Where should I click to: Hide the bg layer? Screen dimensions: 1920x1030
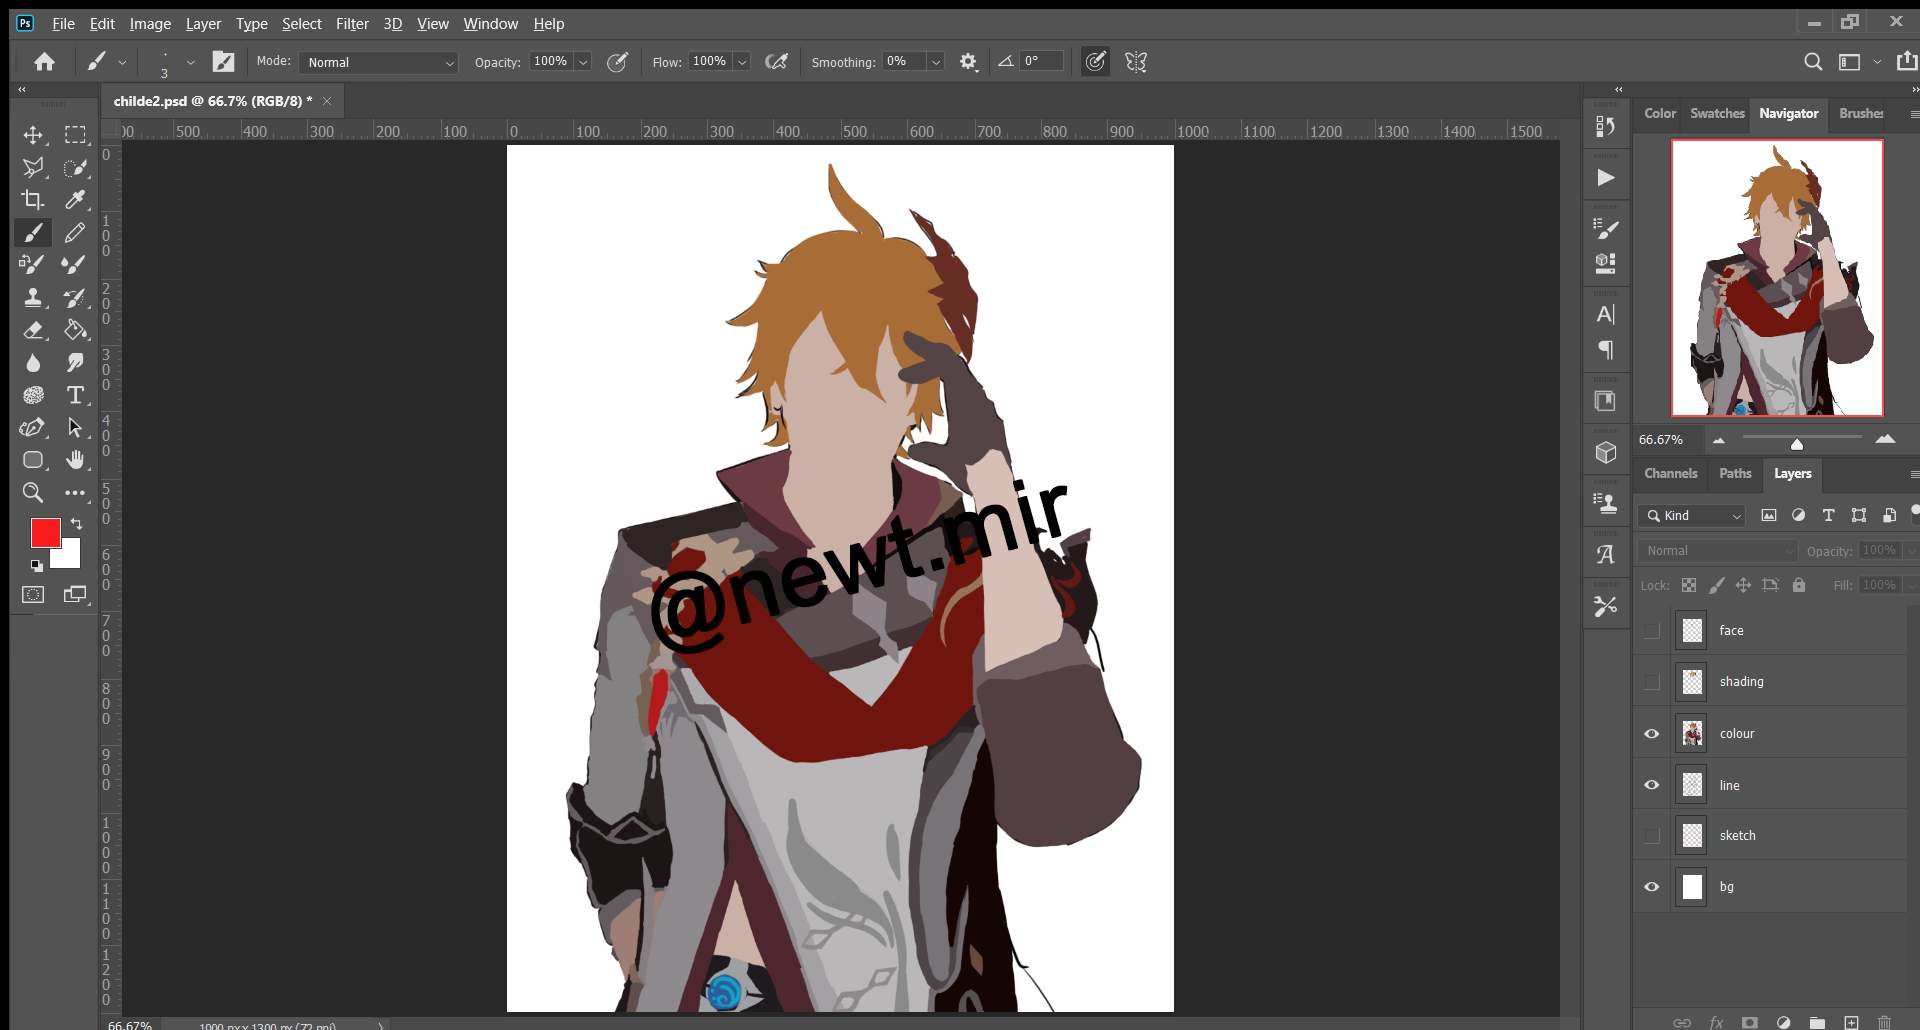click(x=1652, y=887)
